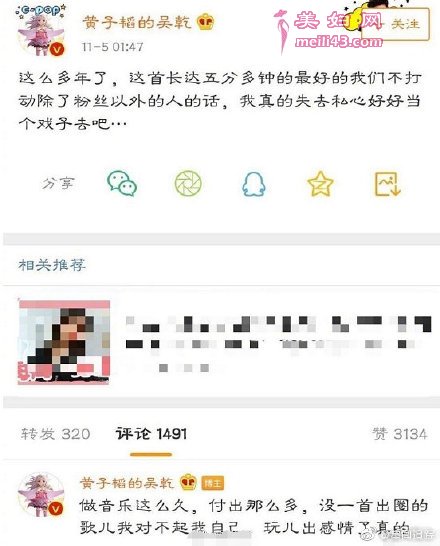Share to QQ Zone star icon
440x546 pixels.
320,184
